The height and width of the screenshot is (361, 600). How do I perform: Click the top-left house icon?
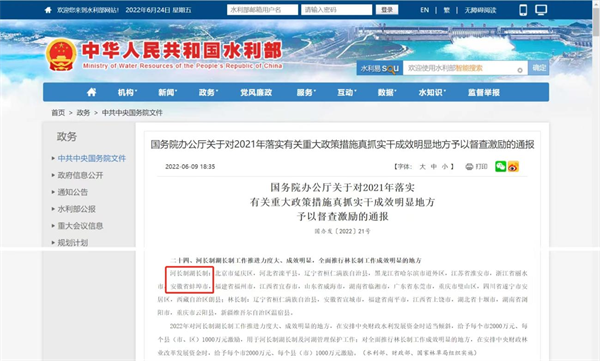pos(48,10)
